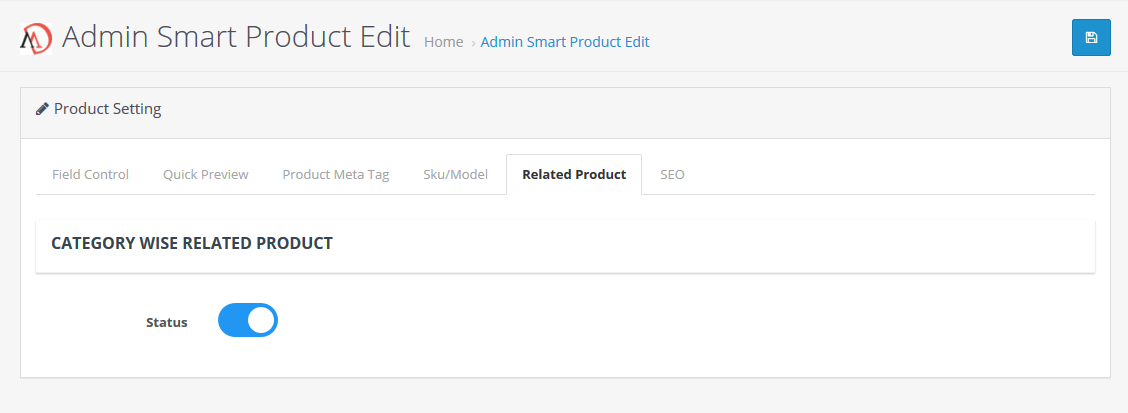
Task: Click the pencil icon beside Product Setting
Action: [42, 109]
